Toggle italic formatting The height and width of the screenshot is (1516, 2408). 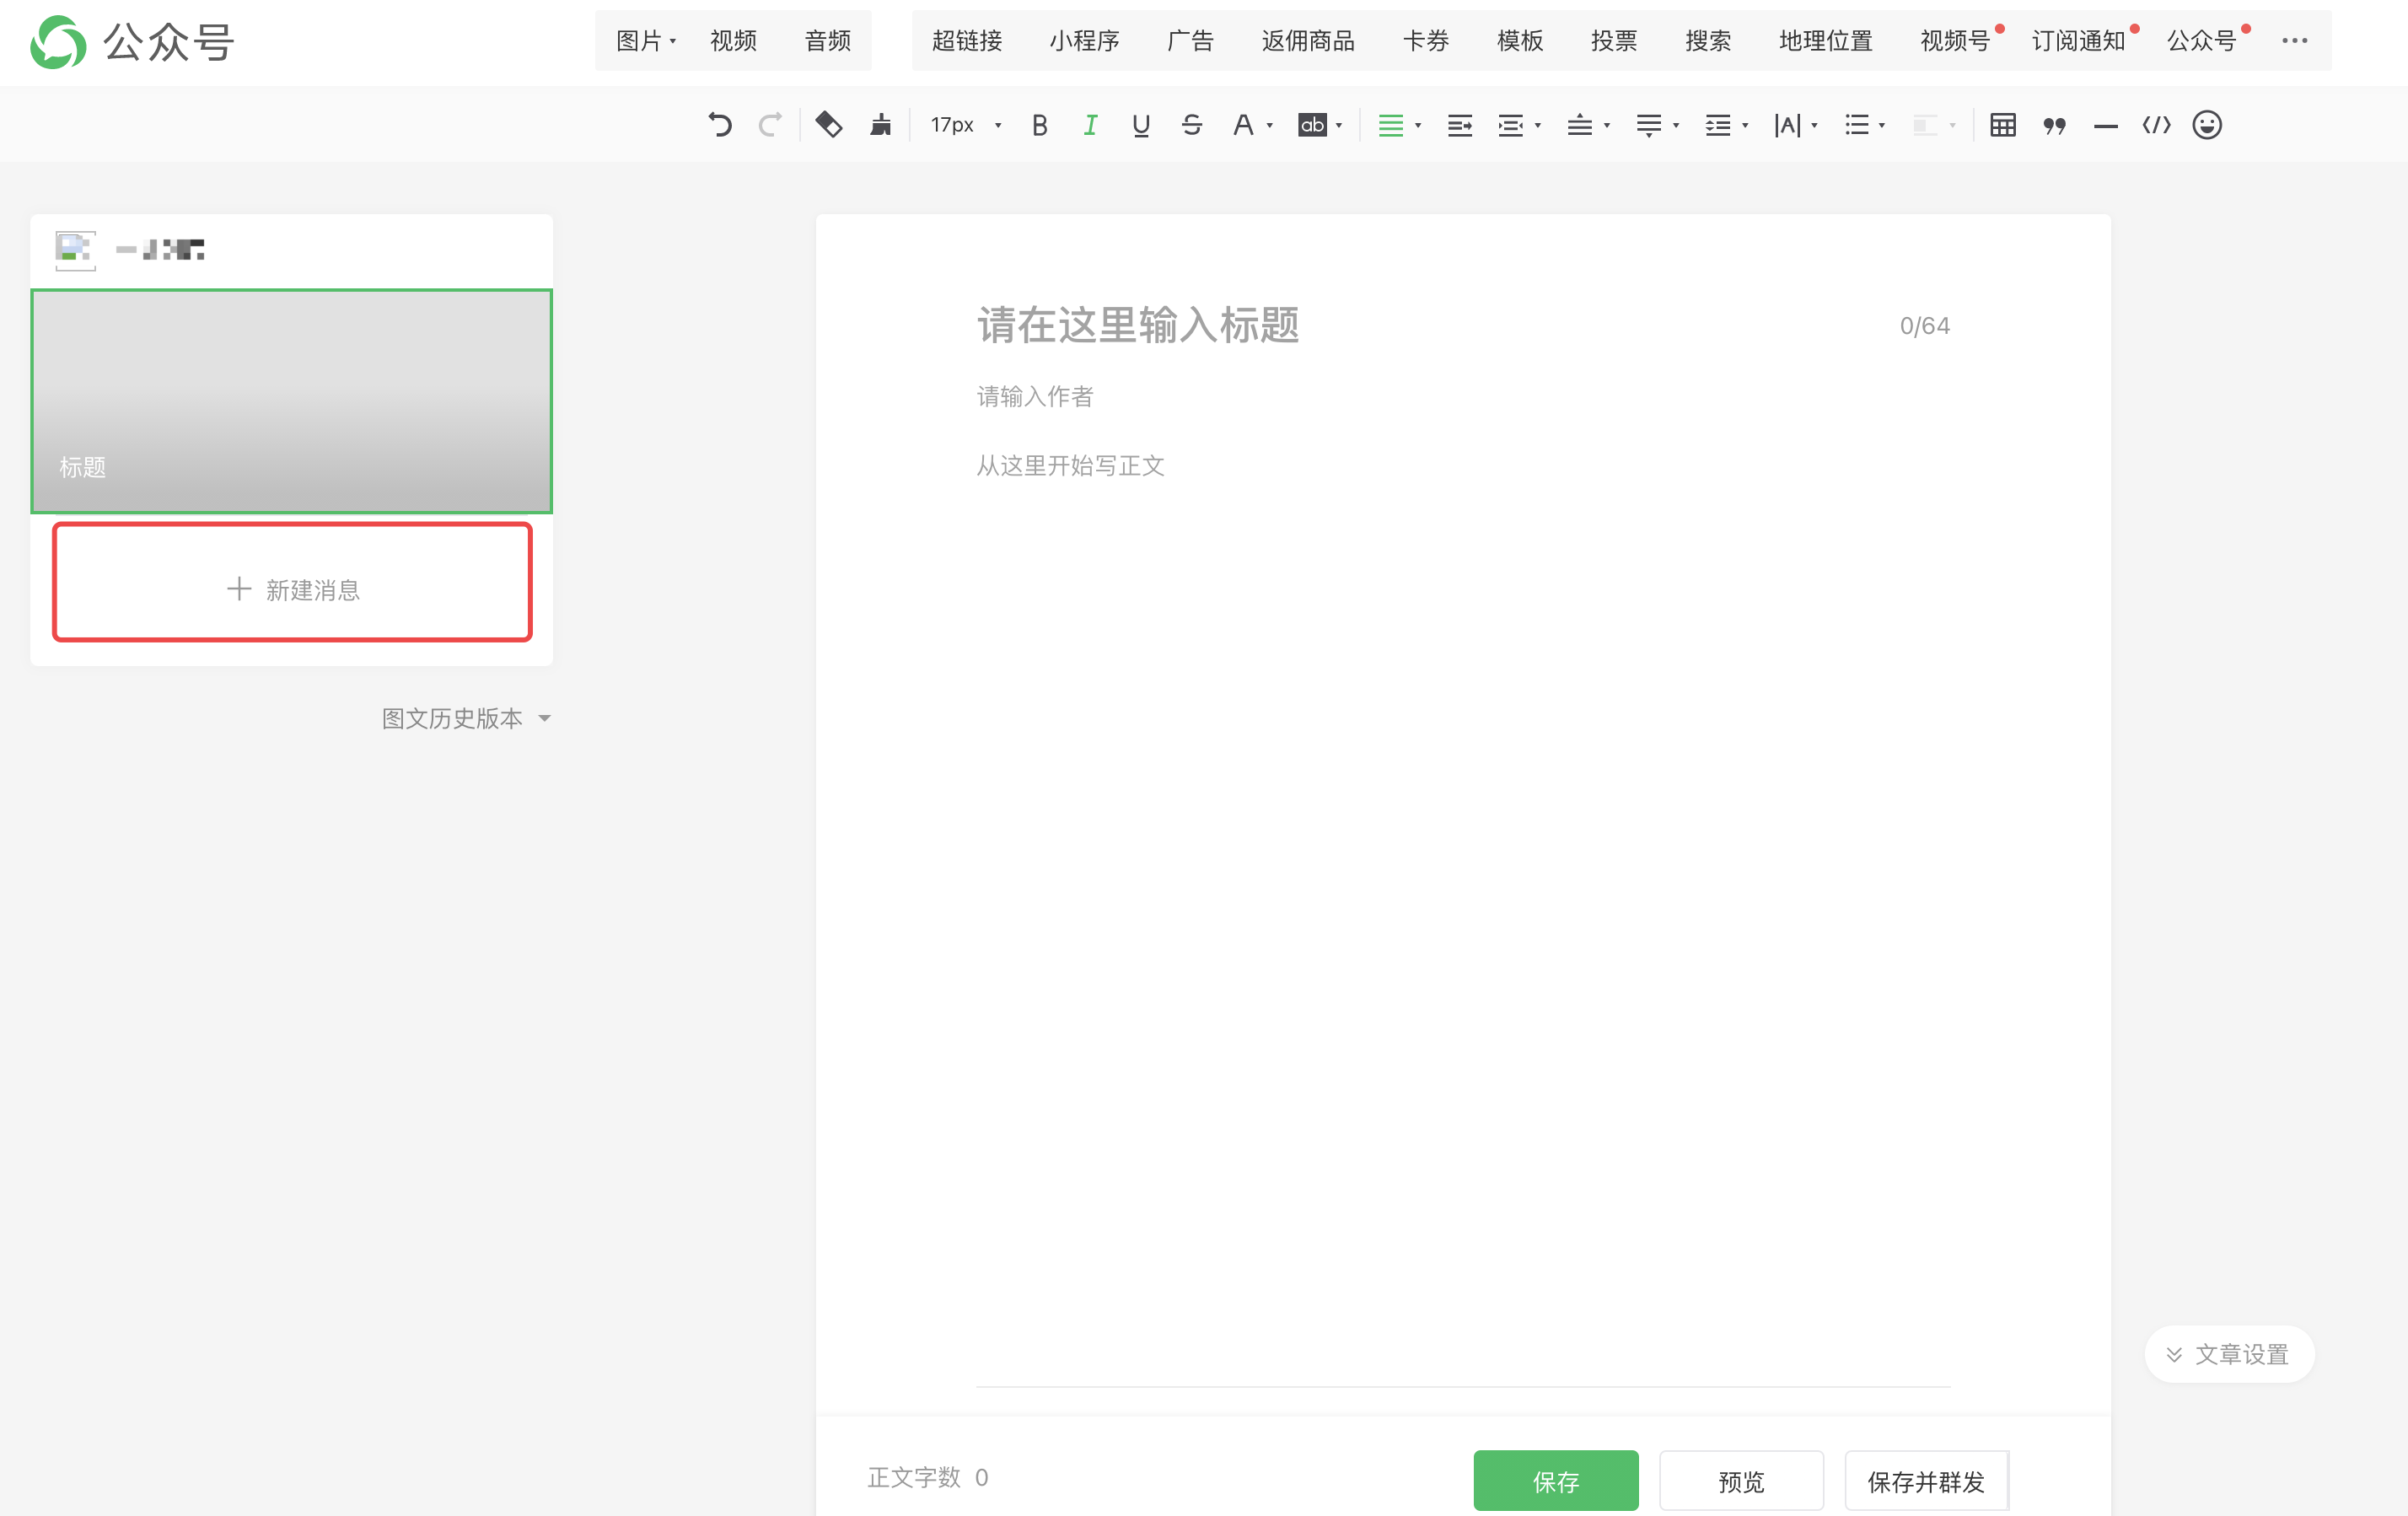point(1090,125)
